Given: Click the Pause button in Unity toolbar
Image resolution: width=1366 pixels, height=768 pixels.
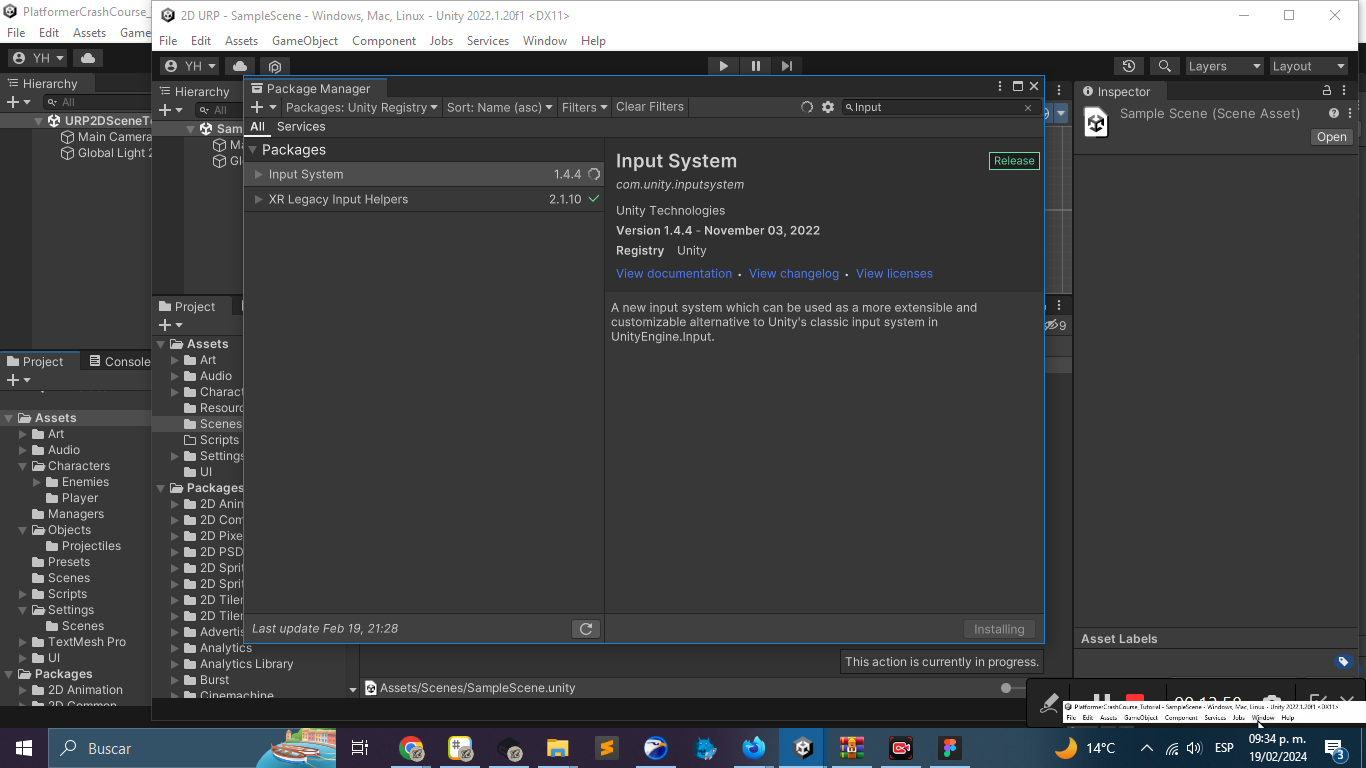Looking at the screenshot, I should pyautogui.click(x=755, y=66).
